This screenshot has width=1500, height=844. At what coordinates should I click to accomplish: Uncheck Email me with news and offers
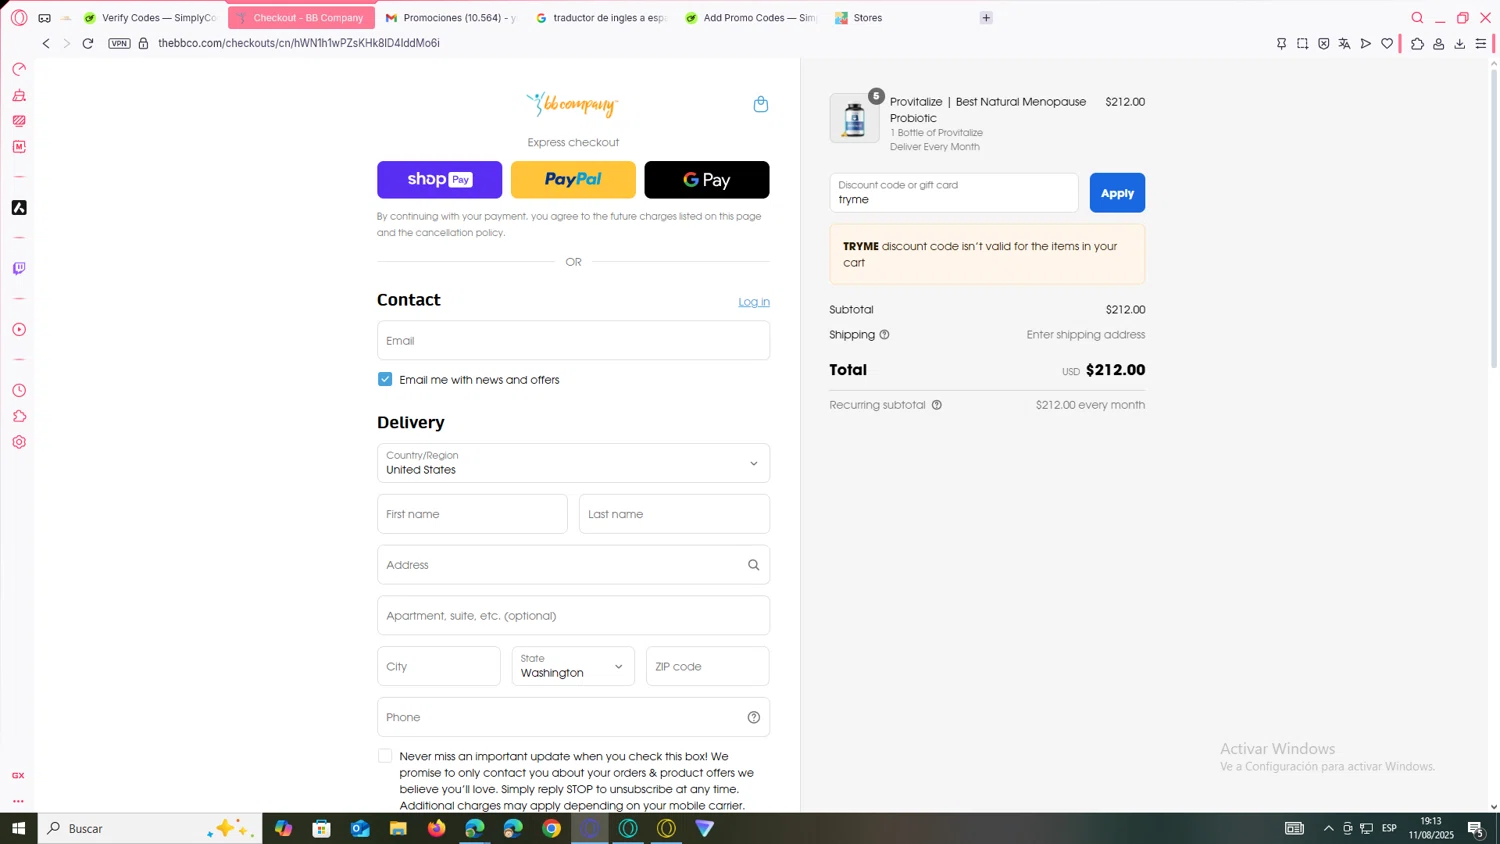(385, 379)
